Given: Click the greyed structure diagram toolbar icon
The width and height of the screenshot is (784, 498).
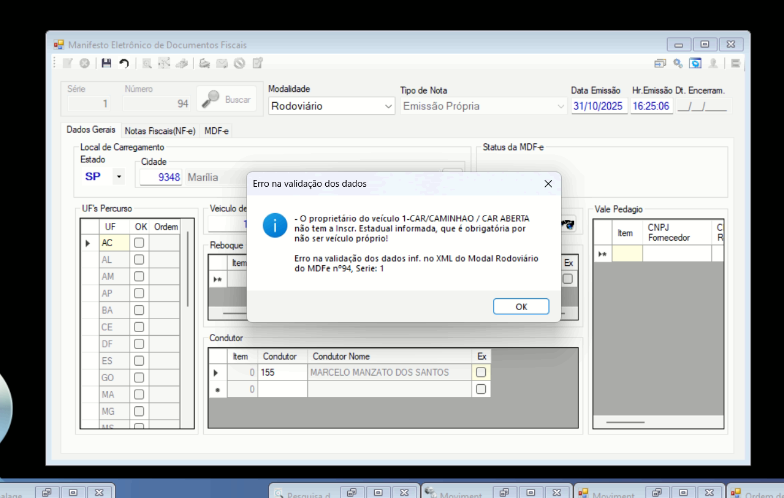Looking at the screenshot, I should pos(164,63).
